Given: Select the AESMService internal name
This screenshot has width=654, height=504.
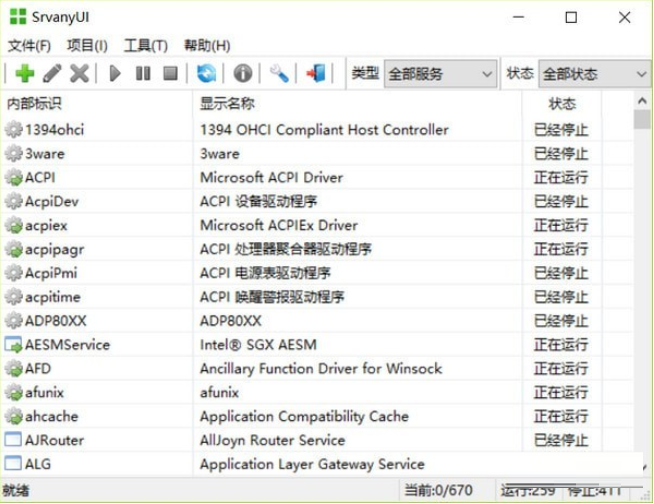Looking at the screenshot, I should tap(68, 345).
